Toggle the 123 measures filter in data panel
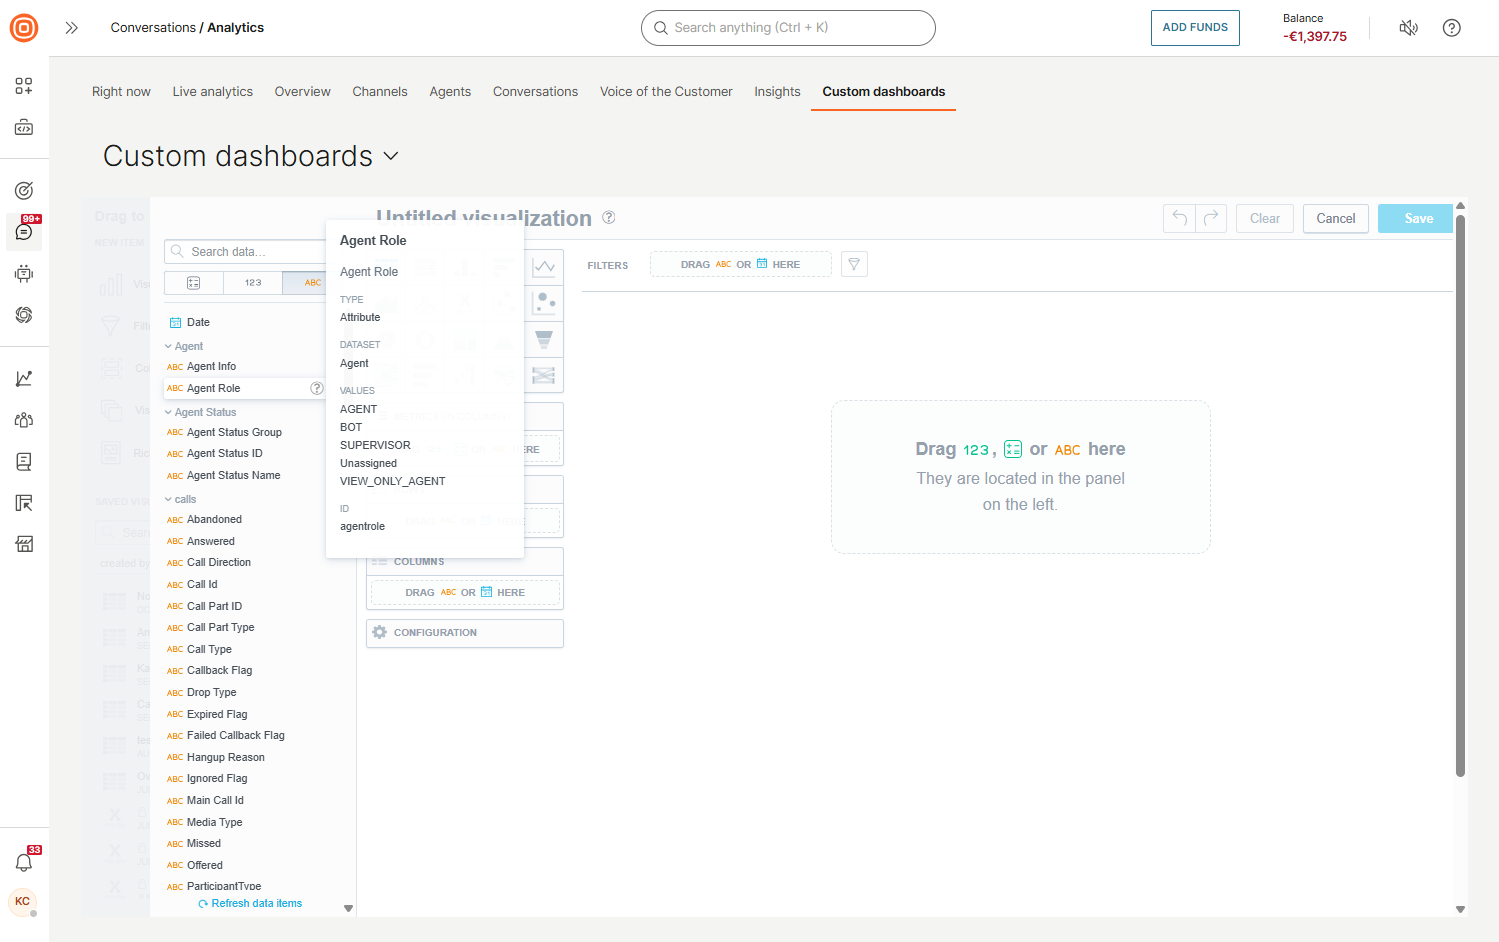The image size is (1499, 942). tap(252, 283)
